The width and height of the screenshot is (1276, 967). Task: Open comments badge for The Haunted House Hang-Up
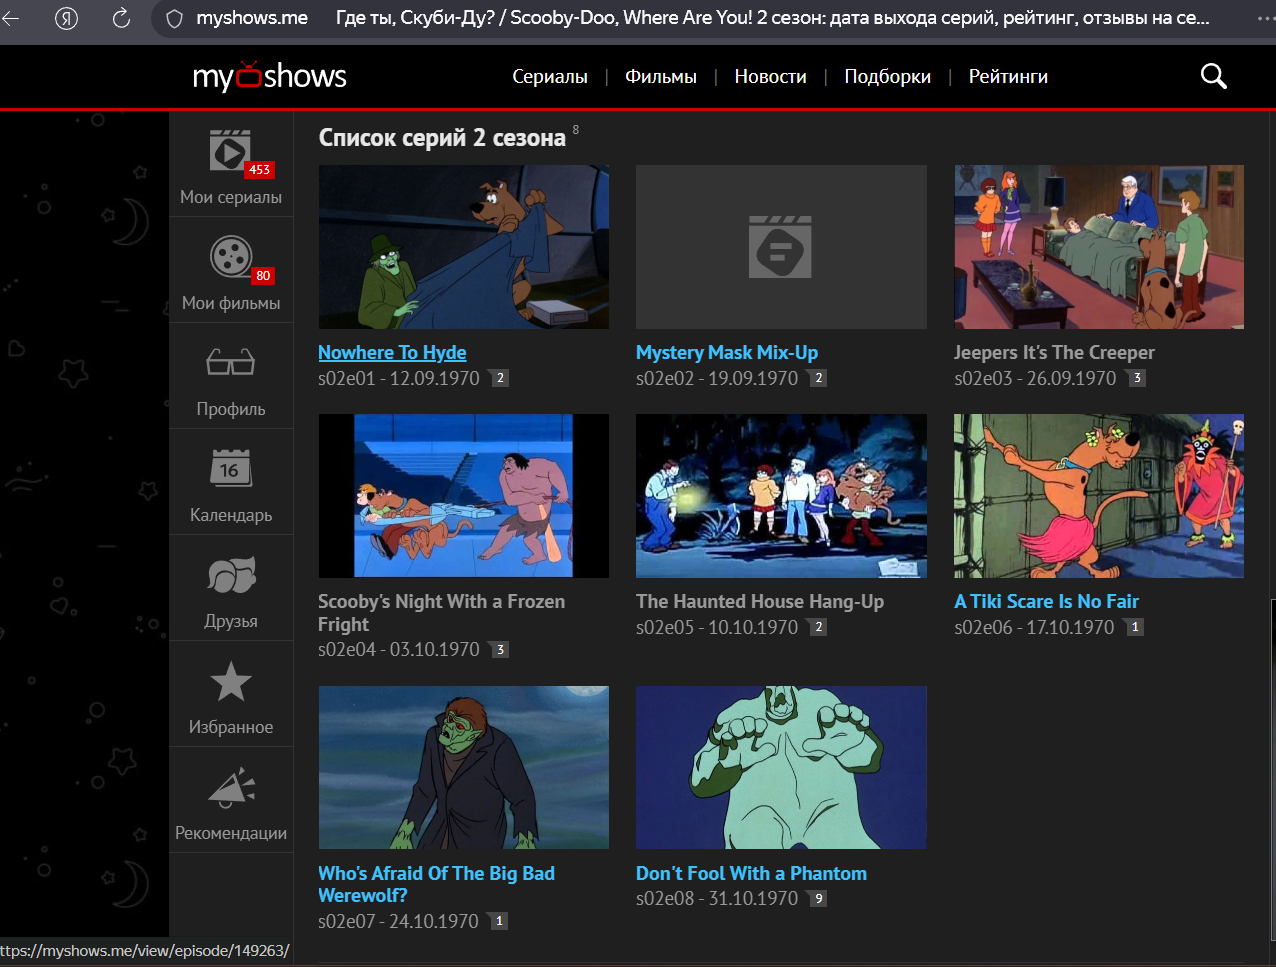click(x=818, y=627)
